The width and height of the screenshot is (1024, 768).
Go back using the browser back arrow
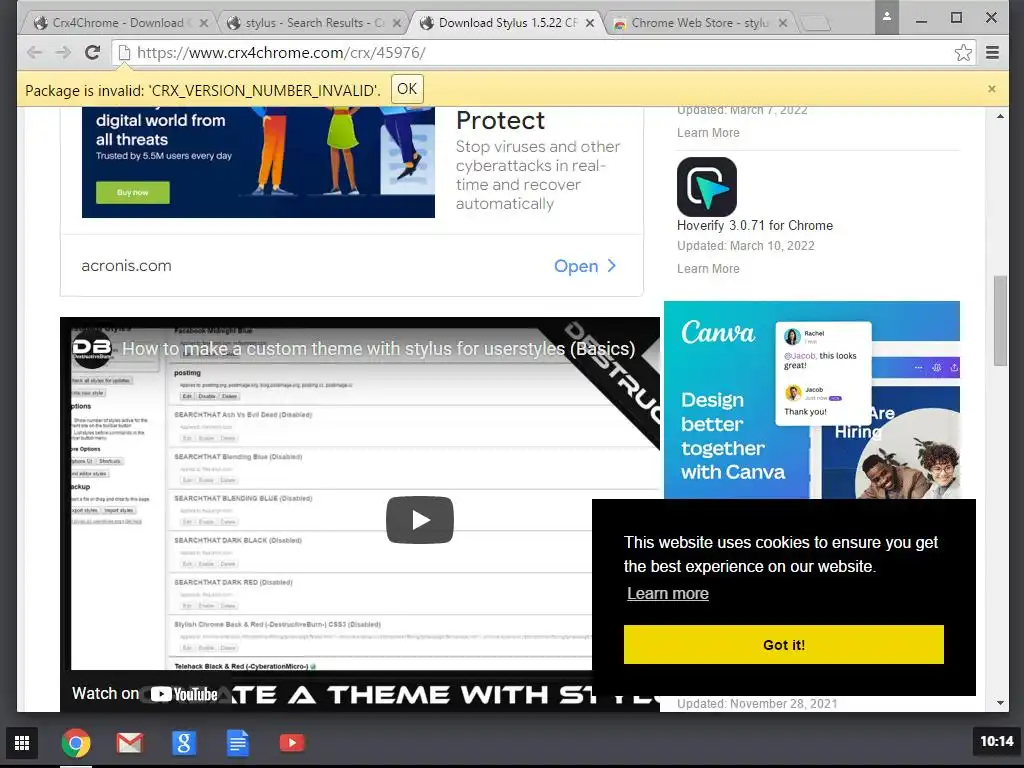point(35,53)
